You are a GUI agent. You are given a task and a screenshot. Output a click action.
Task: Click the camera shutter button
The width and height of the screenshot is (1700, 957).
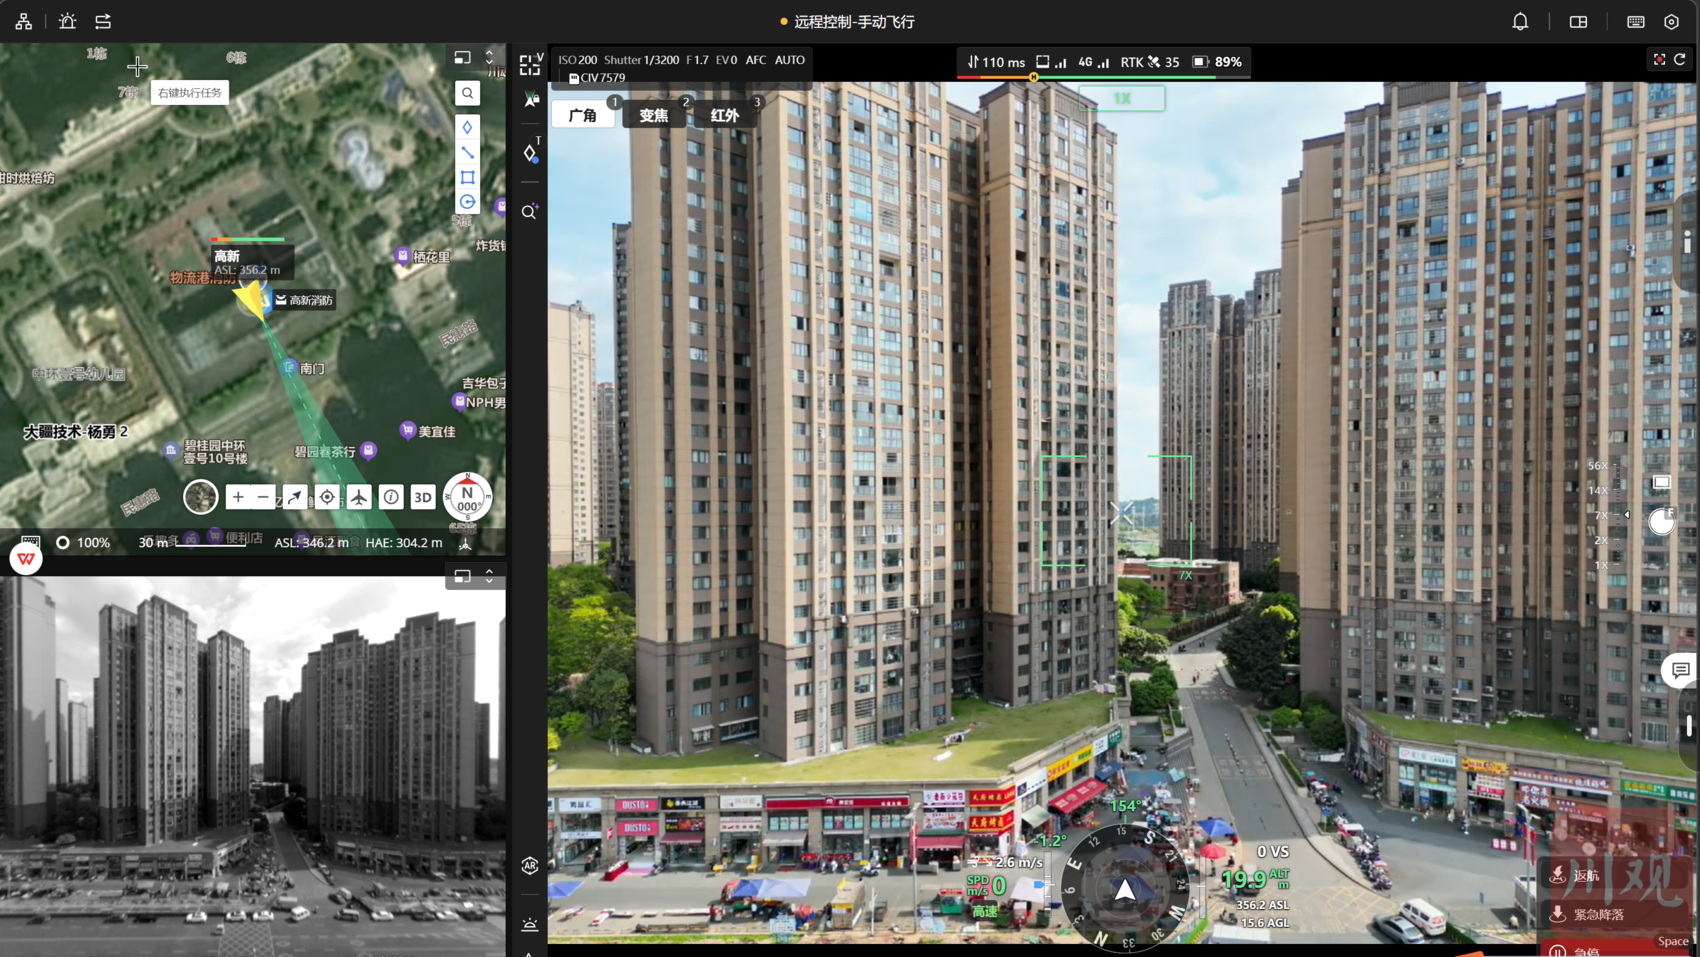point(1661,521)
